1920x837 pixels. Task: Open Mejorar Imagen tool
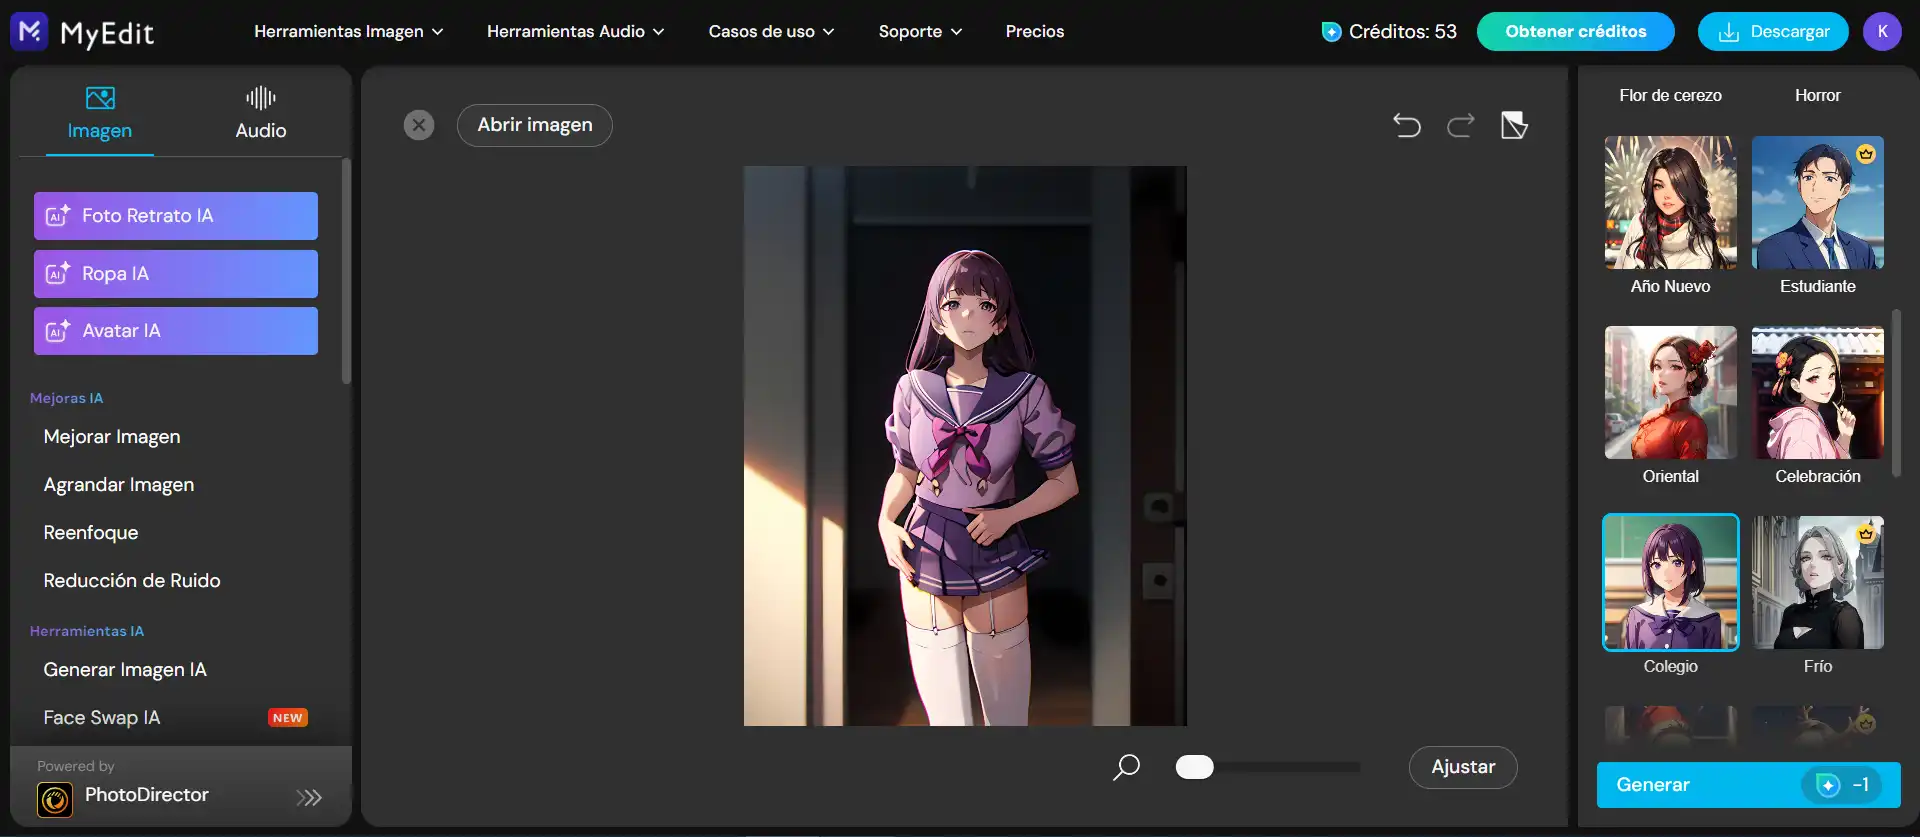point(112,437)
